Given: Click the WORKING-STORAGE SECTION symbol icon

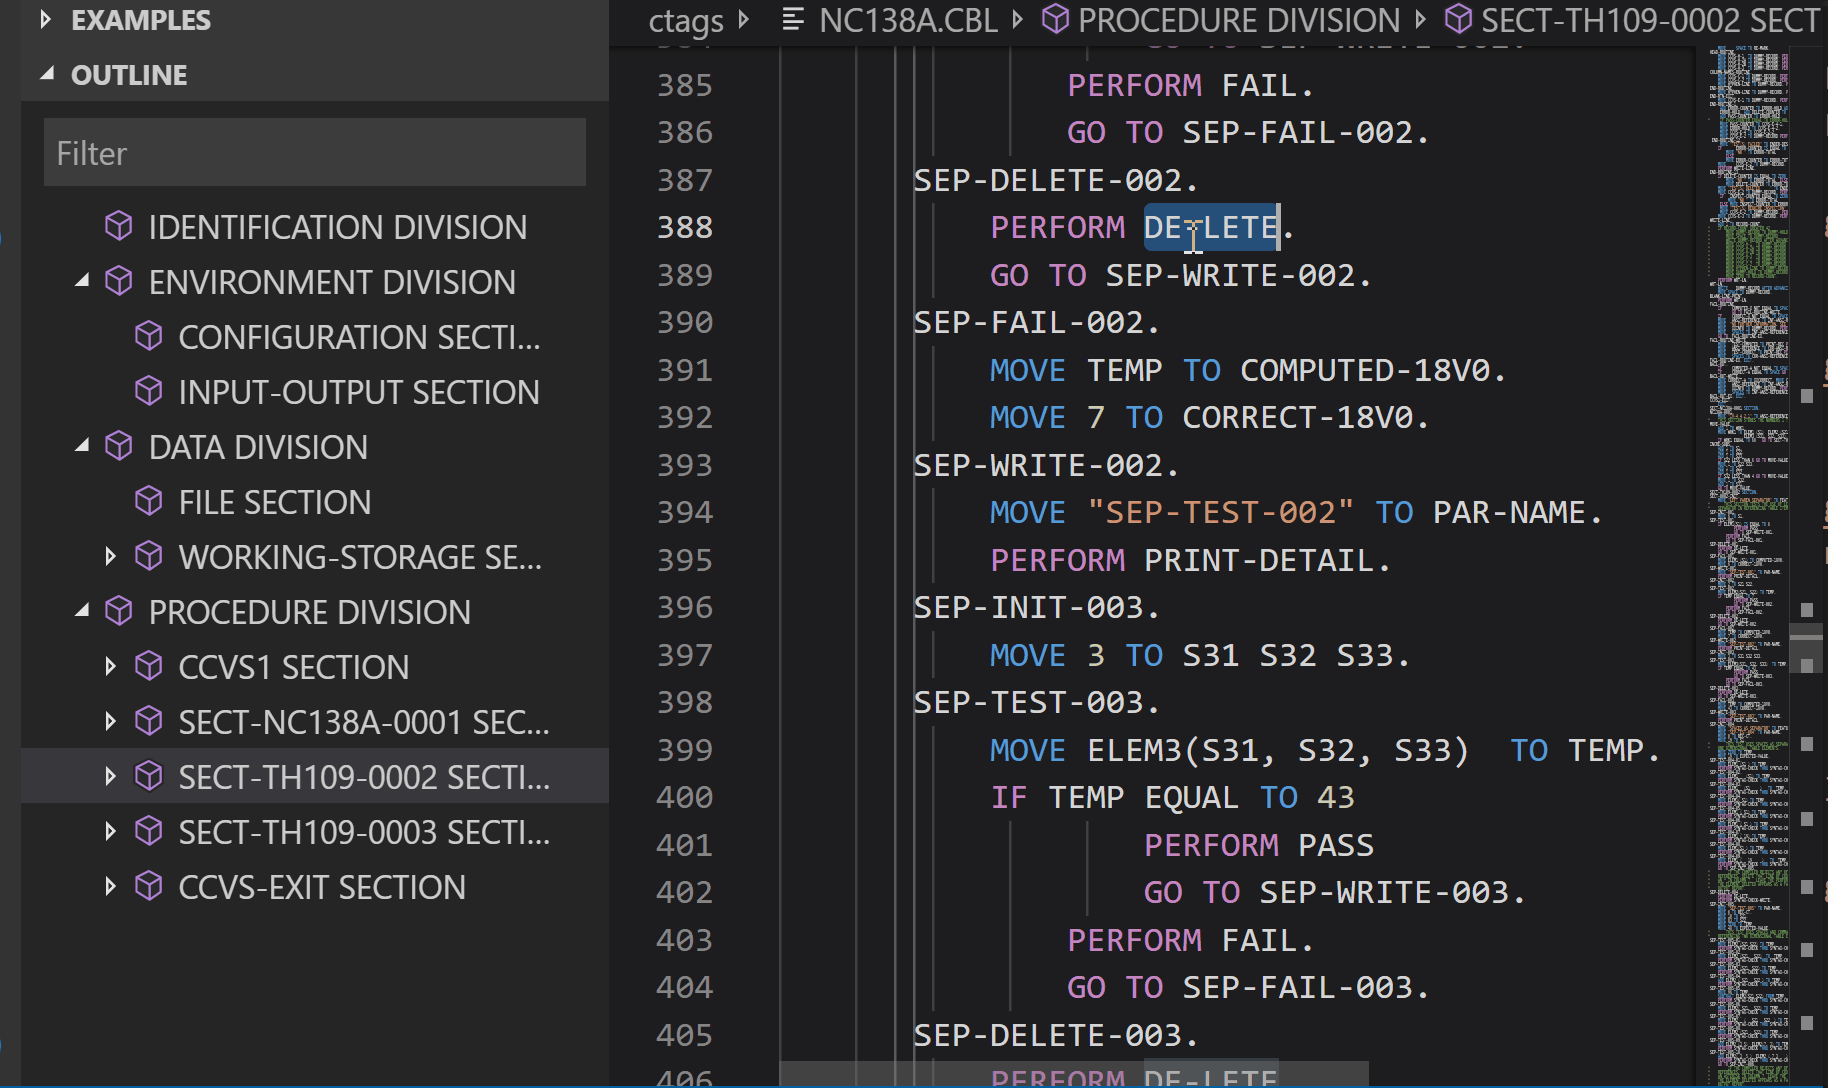Looking at the screenshot, I should (149, 556).
